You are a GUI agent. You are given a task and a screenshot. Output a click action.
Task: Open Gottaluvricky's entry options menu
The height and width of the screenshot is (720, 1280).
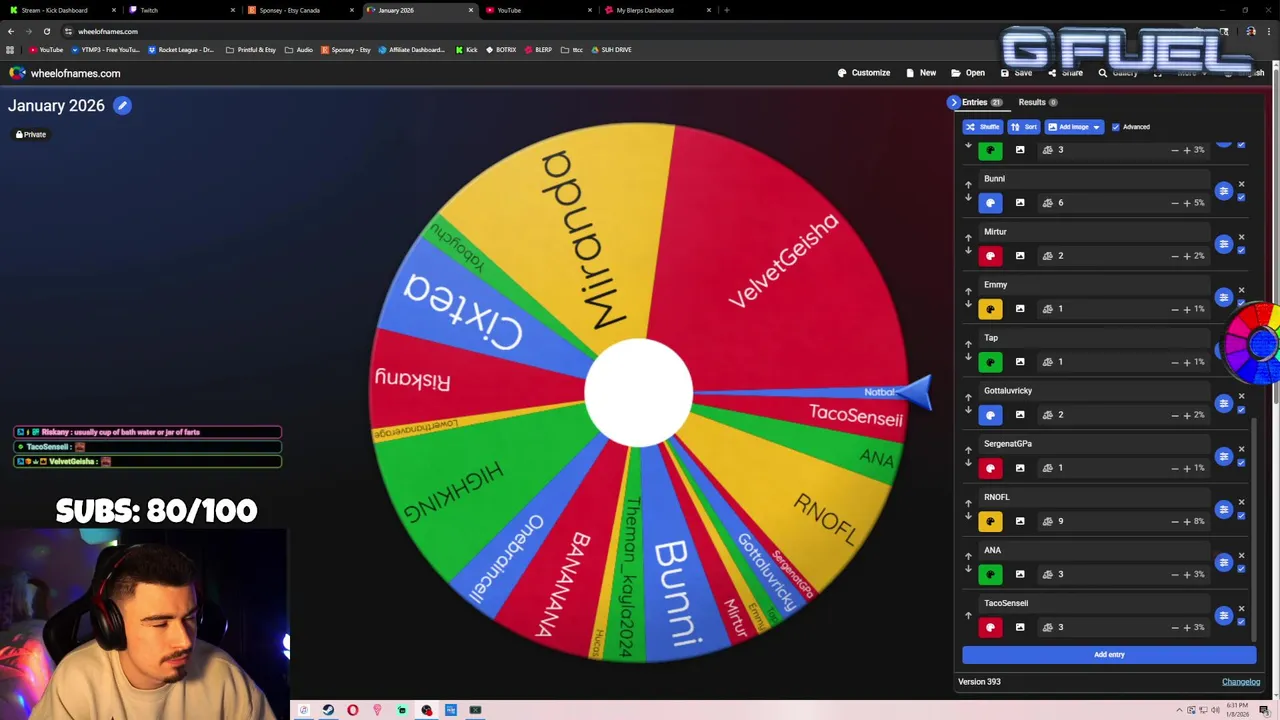(1223, 403)
